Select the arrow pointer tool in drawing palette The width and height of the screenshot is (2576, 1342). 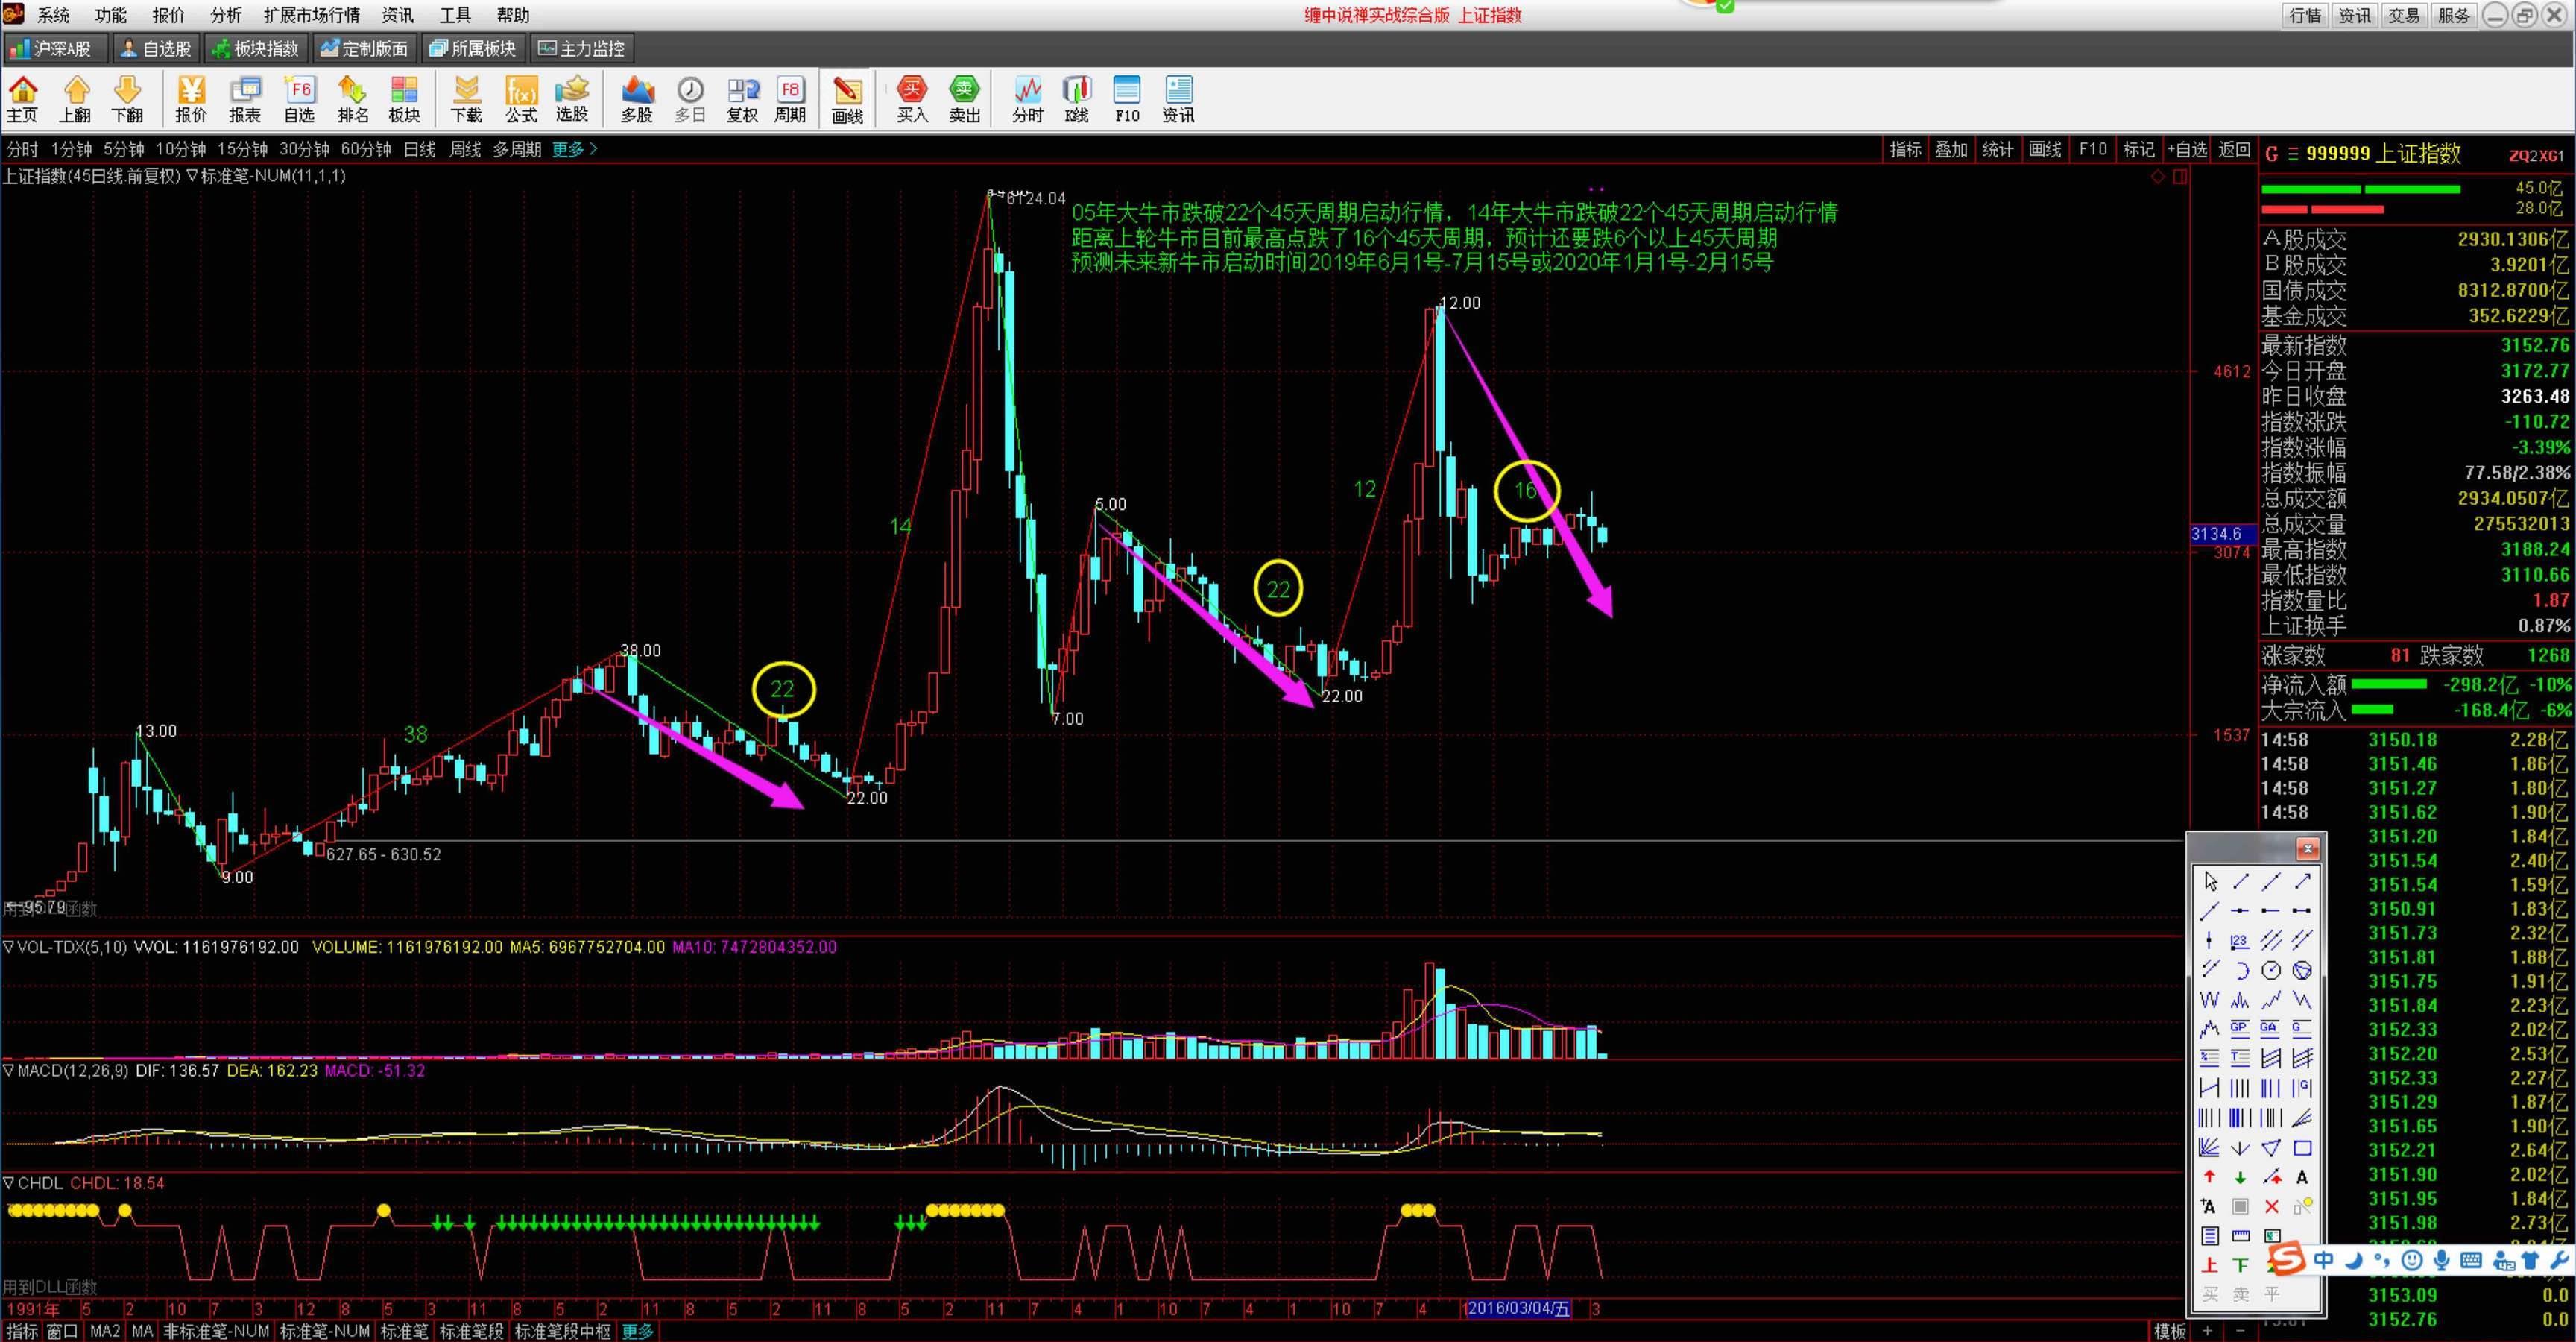tap(2210, 882)
